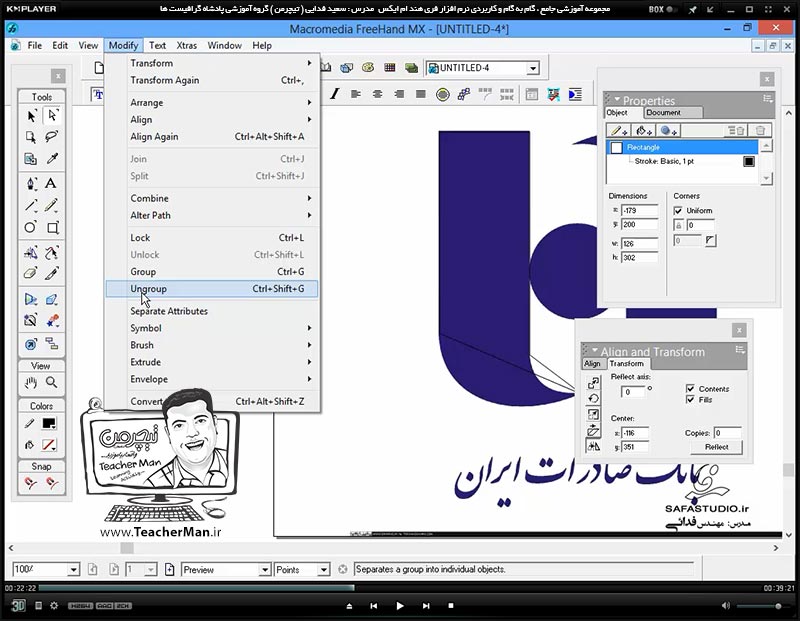Open the Points units dropdown
Image resolution: width=800 pixels, height=621 pixels.
323,569
